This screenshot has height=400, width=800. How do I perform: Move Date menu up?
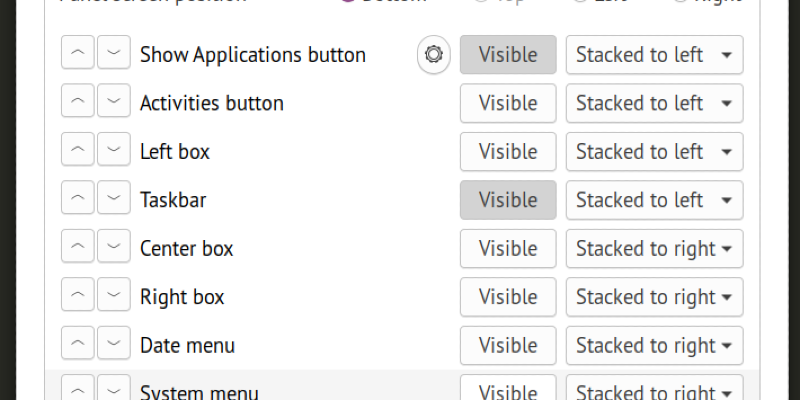(78, 345)
